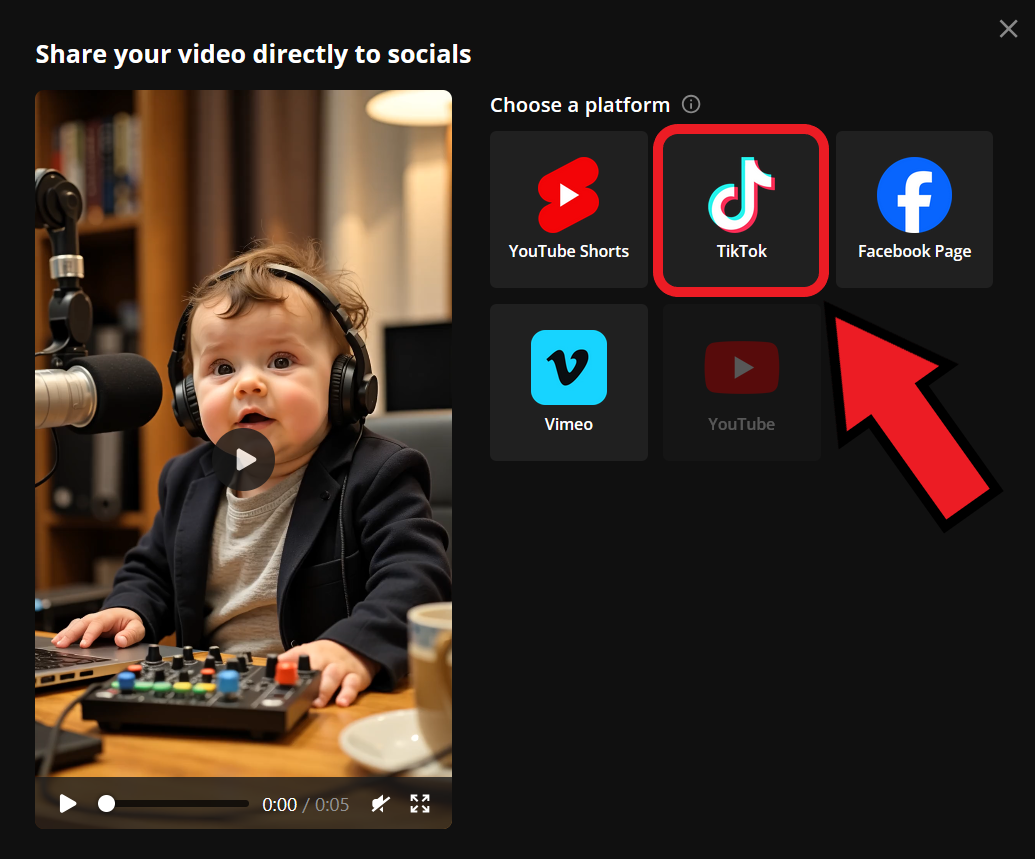This screenshot has height=859, width=1035.
Task: Close the share to socials dialog
Action: (1008, 28)
